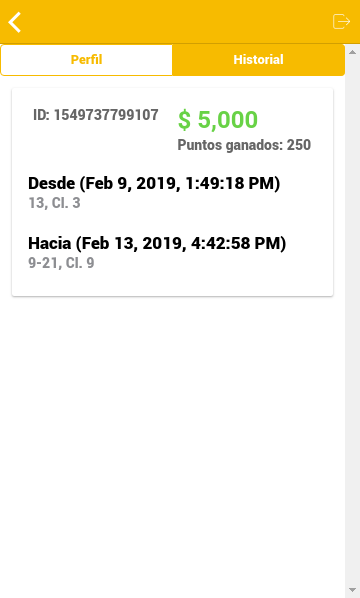Click empty yellow header bar area

pos(175,22)
